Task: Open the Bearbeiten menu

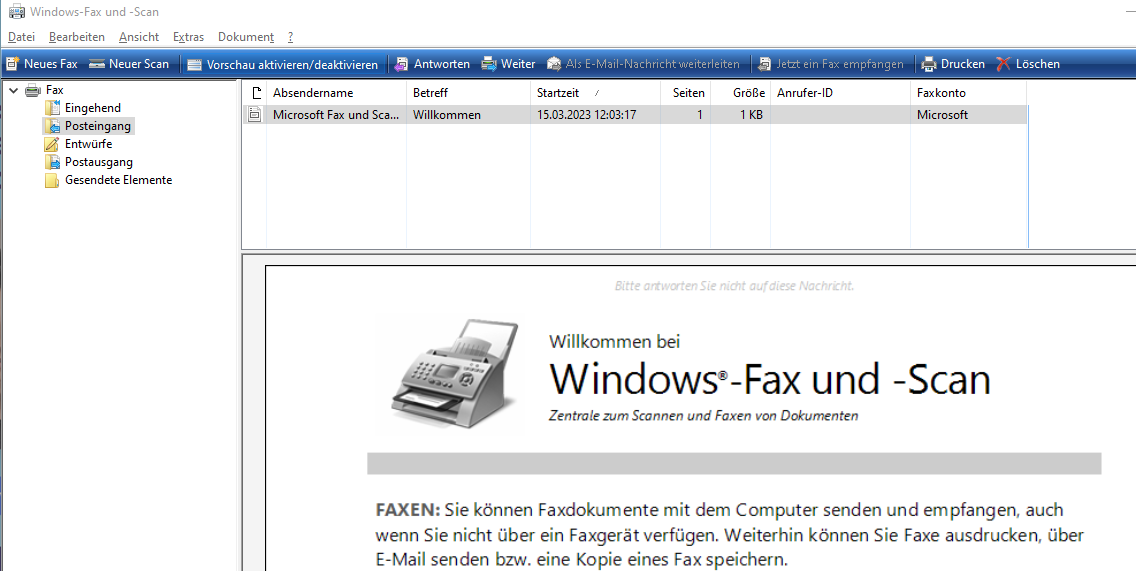Action: 77,37
